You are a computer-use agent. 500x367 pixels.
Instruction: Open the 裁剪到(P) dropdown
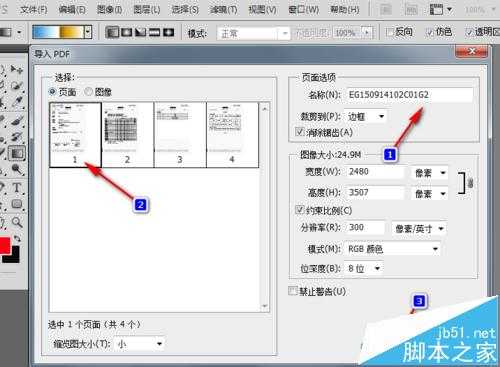[x=365, y=117]
